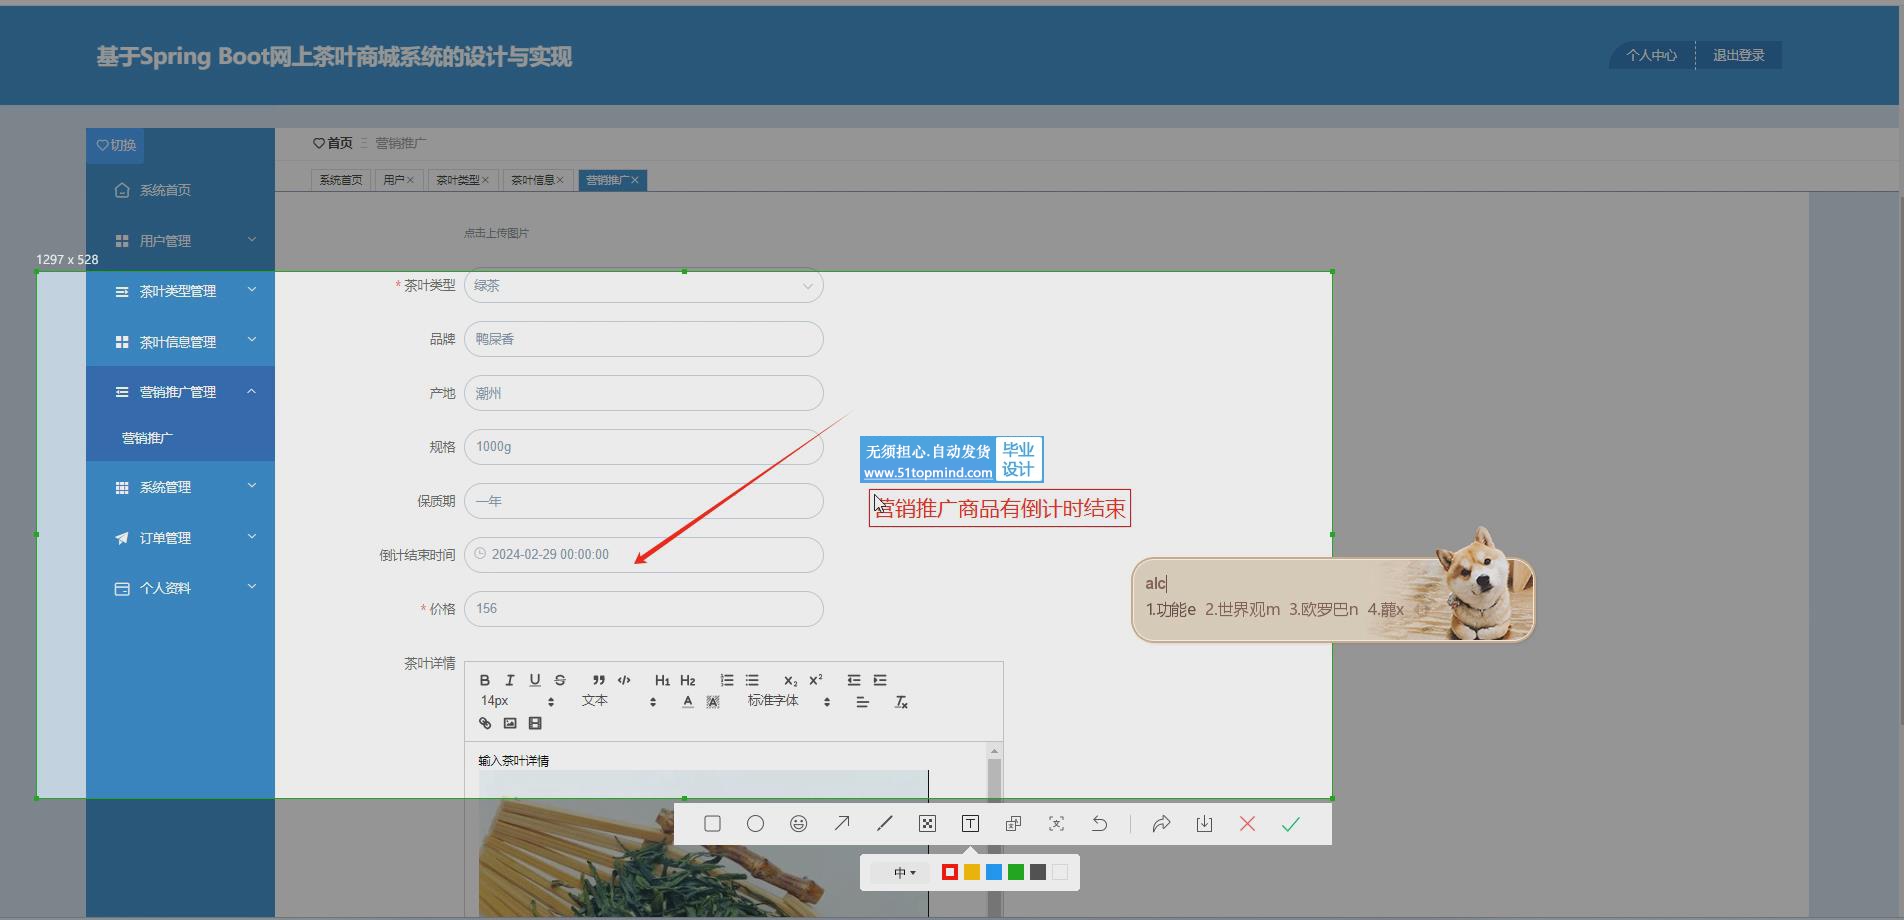The width and height of the screenshot is (1904, 920).
Task: Toggle the bullet list in the editor
Action: point(752,680)
